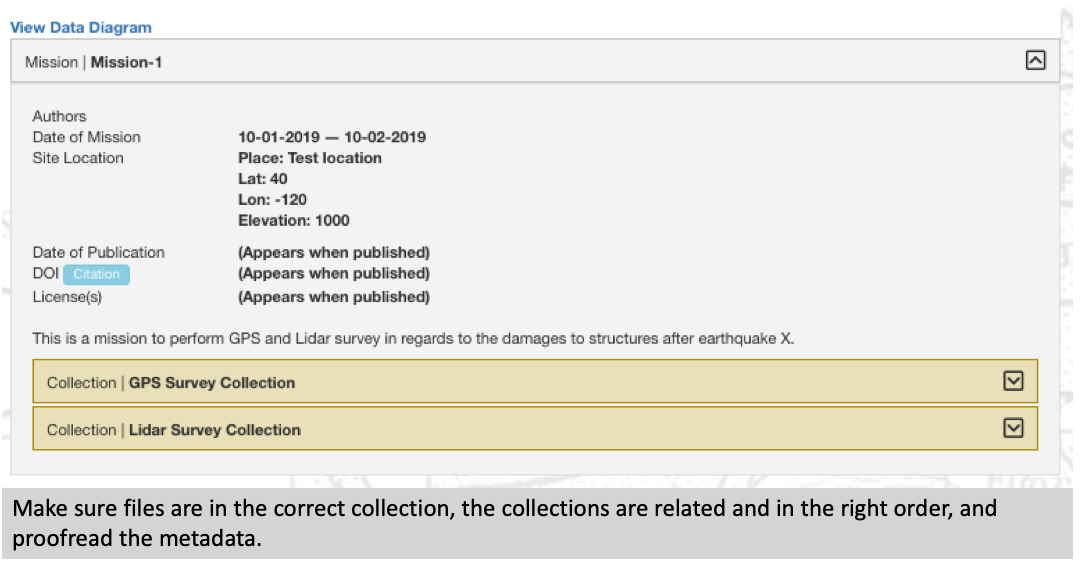The height and width of the screenshot is (568, 1081).
Task: Click the proofread metadata instruction caption
Action: pyautogui.click(x=505, y=523)
